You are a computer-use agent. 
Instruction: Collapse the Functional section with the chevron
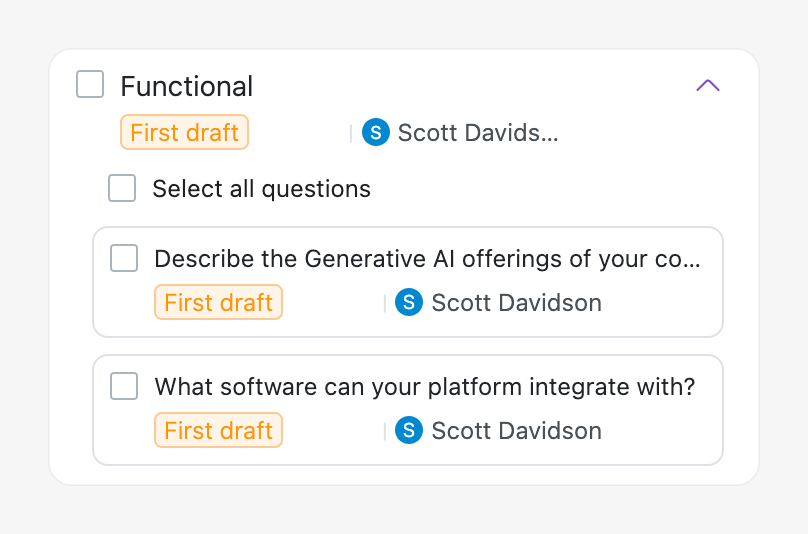coord(708,86)
